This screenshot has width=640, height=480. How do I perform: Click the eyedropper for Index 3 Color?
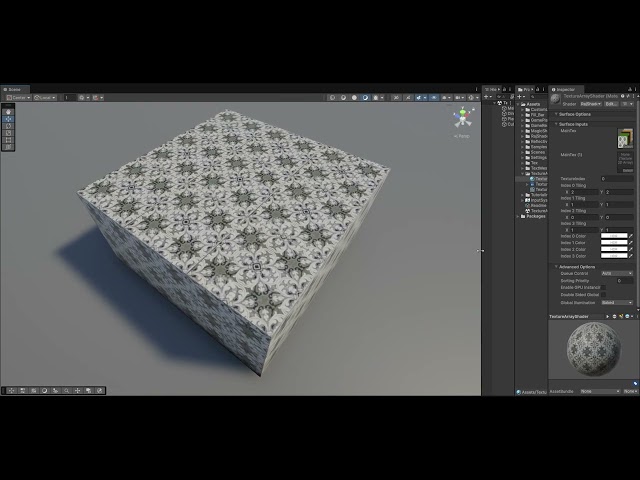(x=631, y=256)
